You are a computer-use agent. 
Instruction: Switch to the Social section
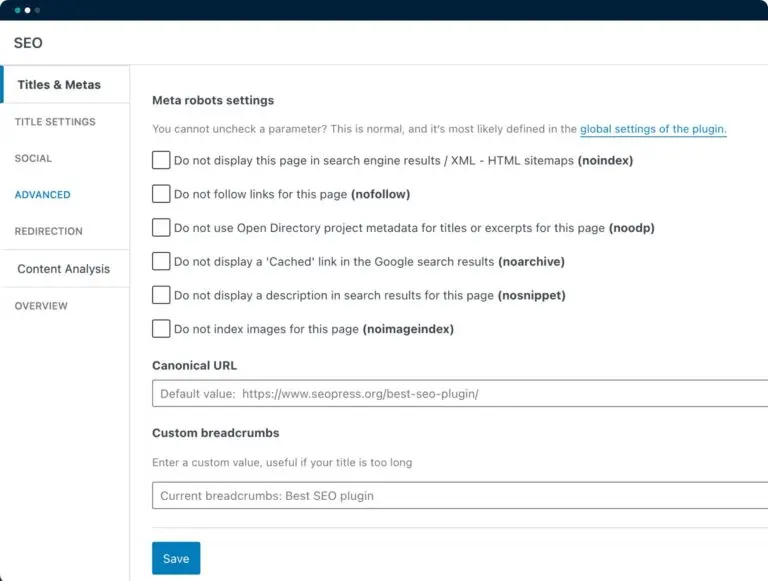33,158
